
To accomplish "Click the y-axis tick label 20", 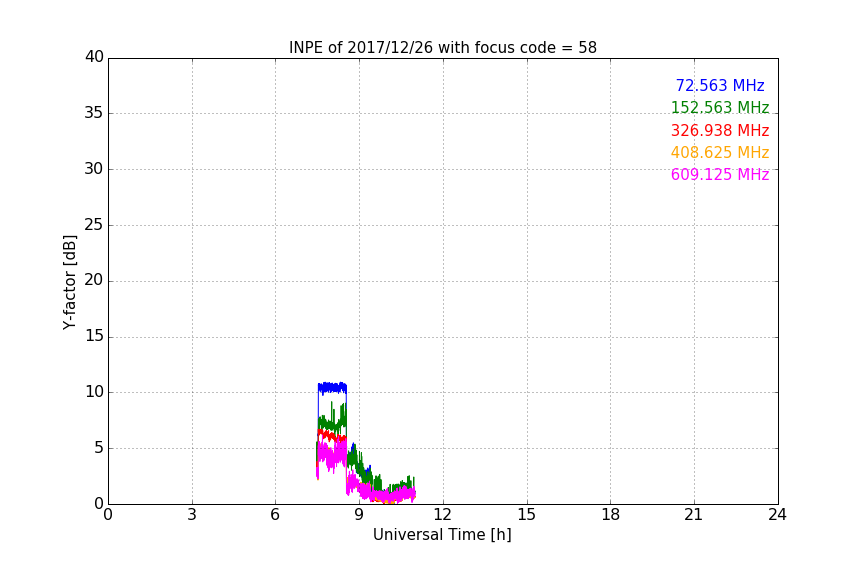I will pyautogui.click(x=94, y=280).
